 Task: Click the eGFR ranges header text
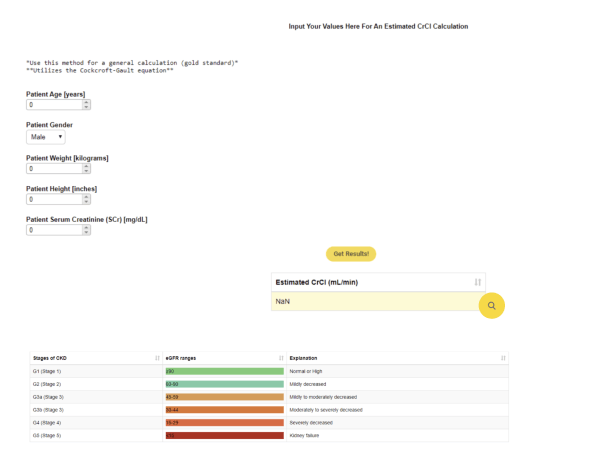pyautogui.click(x=181, y=358)
